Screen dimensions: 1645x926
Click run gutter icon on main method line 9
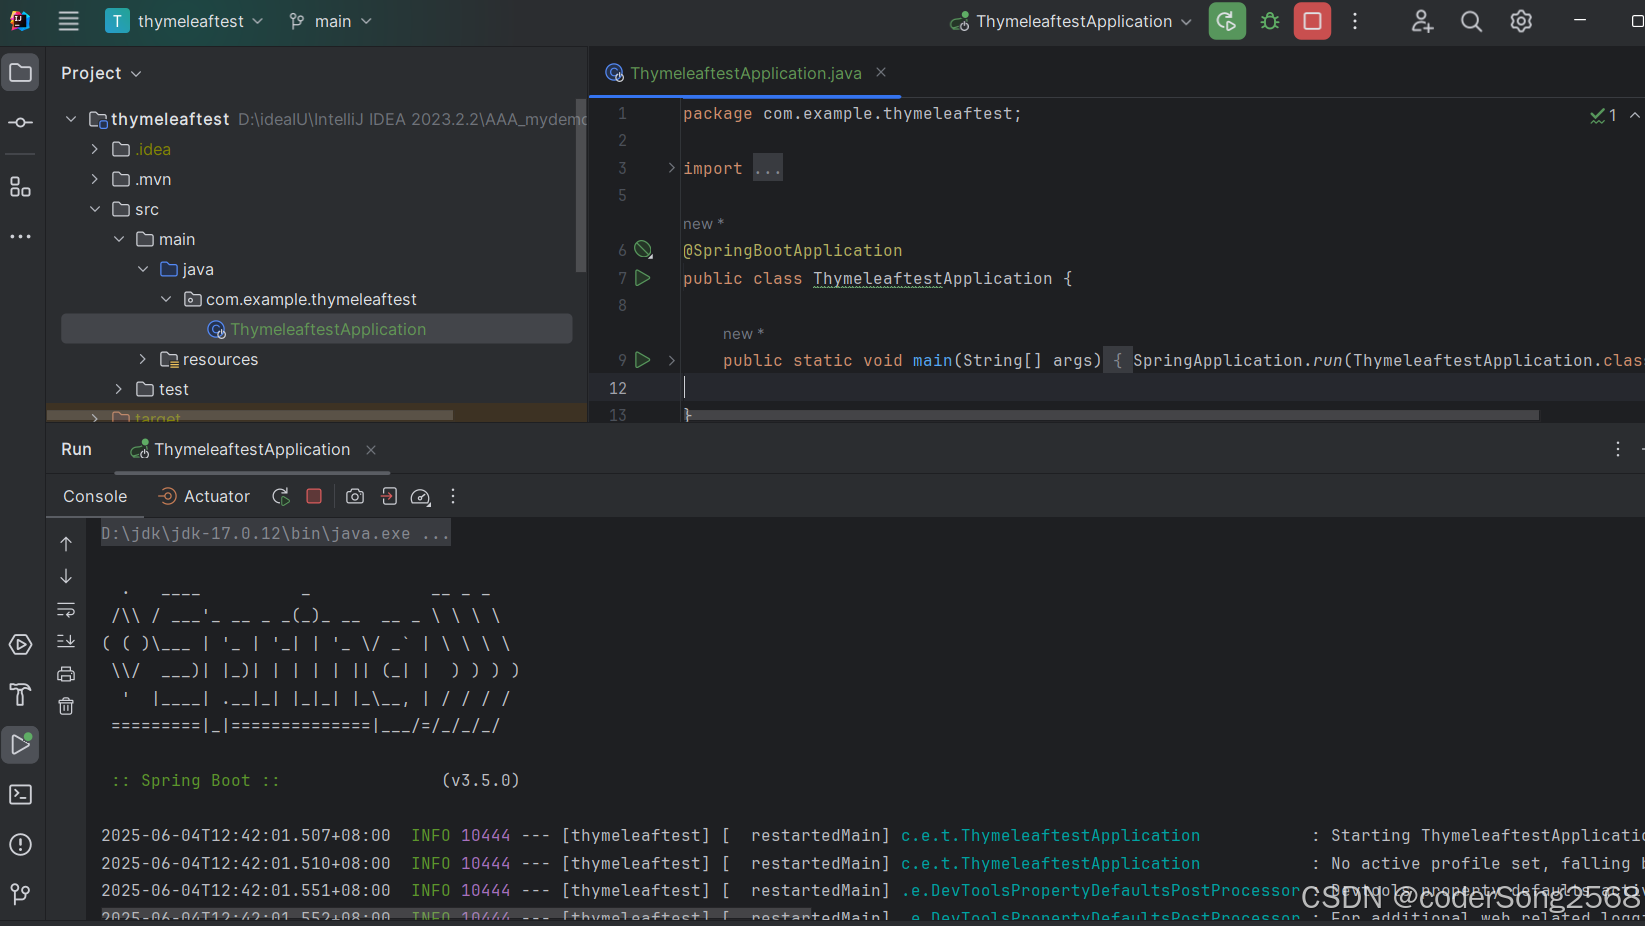643,360
